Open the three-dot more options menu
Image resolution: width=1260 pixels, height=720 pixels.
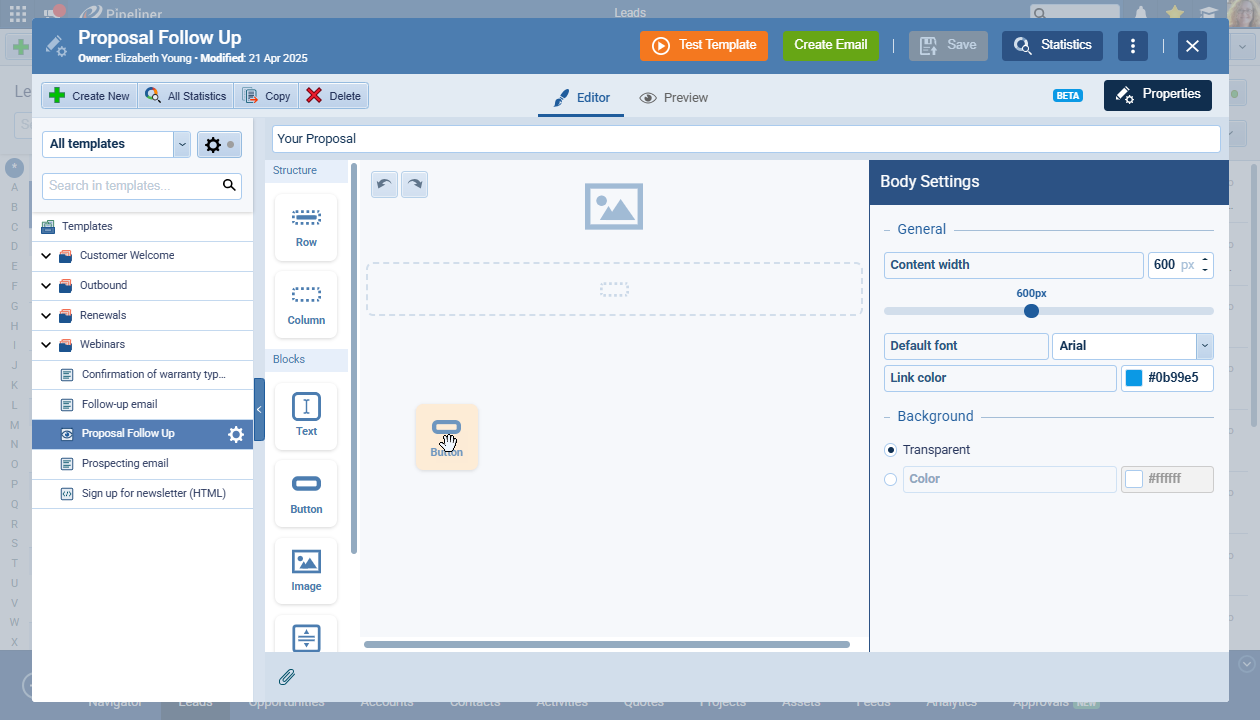click(x=1132, y=46)
